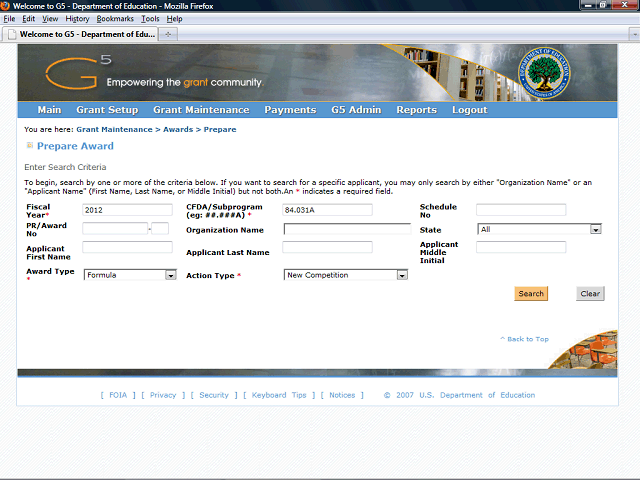This screenshot has height=480, width=640.
Task: Click the Schedule No input field
Action: pos(521,210)
